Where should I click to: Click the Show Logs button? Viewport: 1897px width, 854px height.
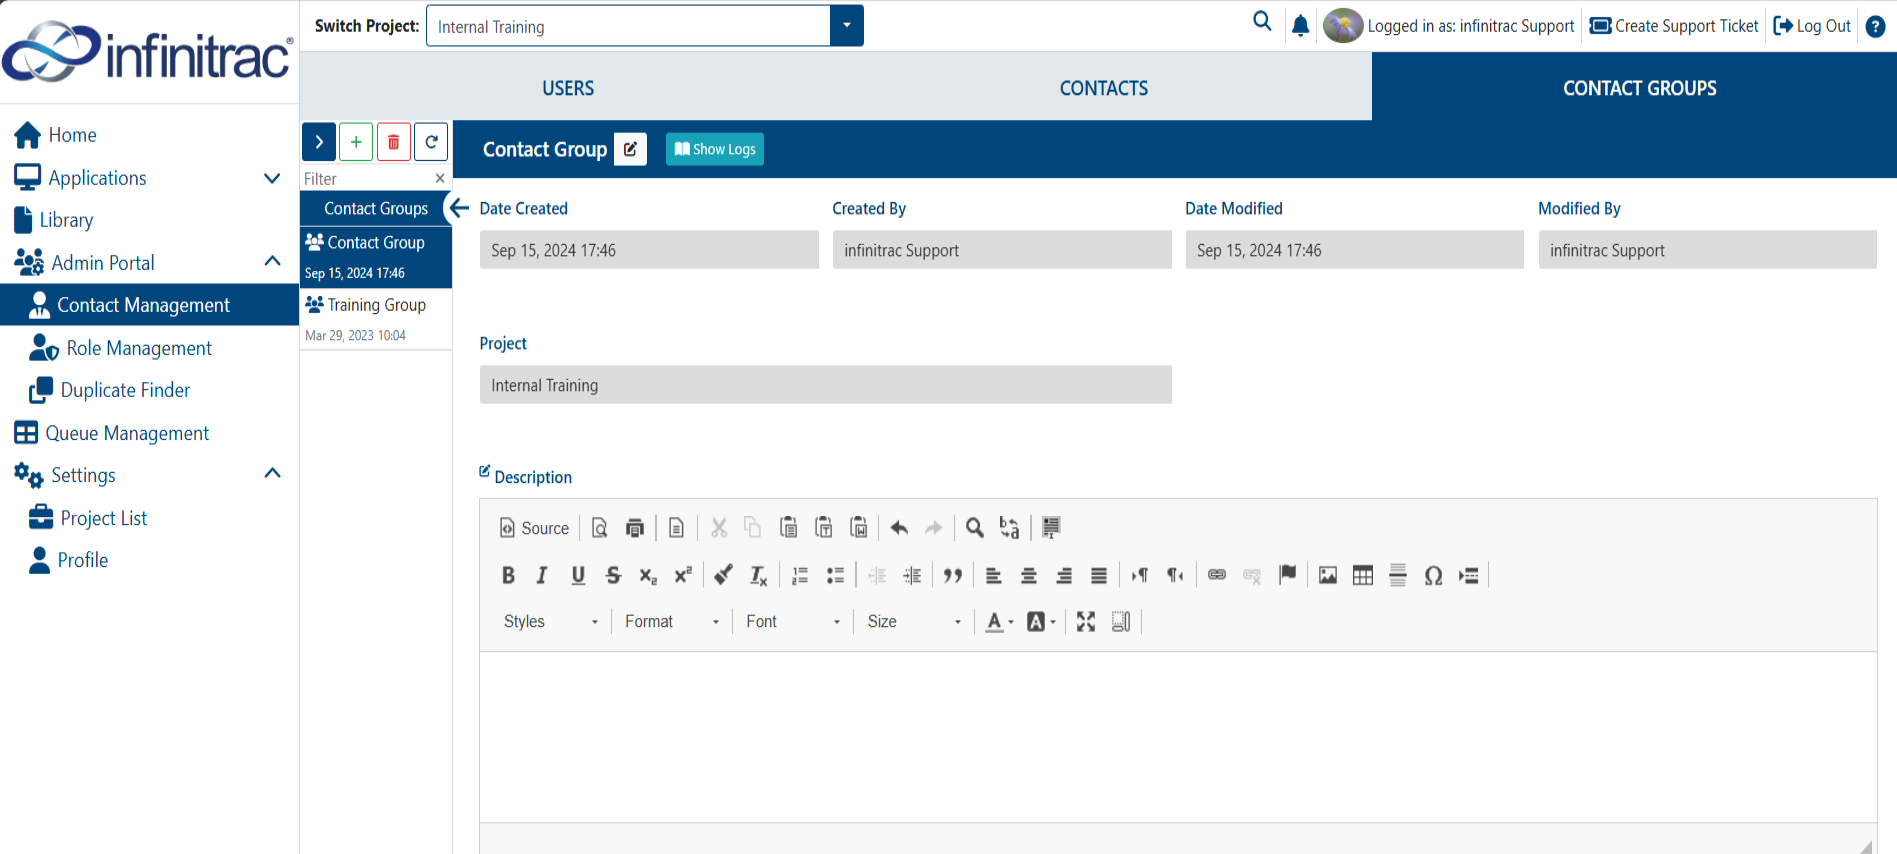(x=715, y=149)
